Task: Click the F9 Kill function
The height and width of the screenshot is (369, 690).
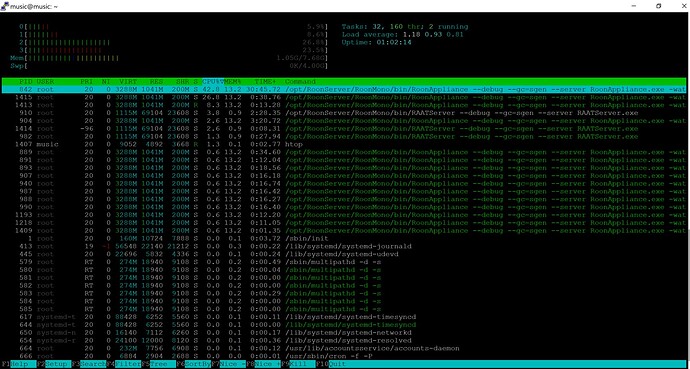Action: (298, 364)
